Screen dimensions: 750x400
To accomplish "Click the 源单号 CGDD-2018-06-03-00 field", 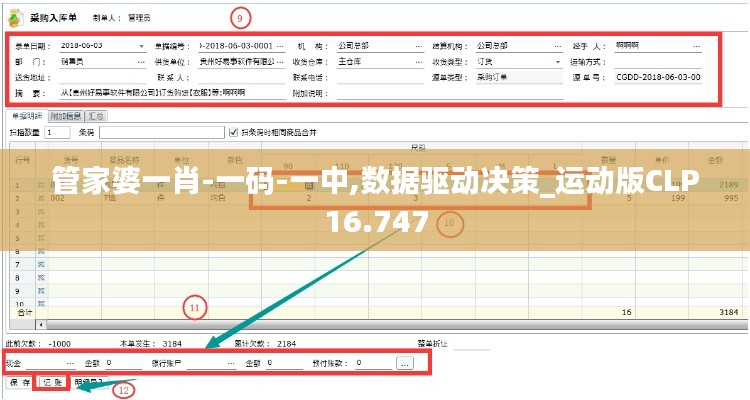I will pyautogui.click(x=658, y=78).
